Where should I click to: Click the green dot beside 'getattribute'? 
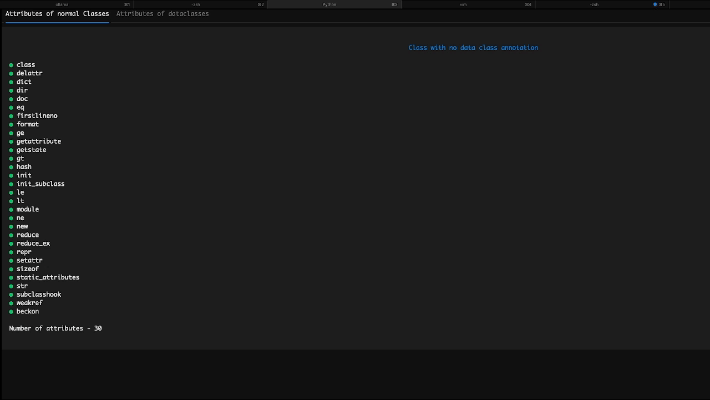coord(11,141)
